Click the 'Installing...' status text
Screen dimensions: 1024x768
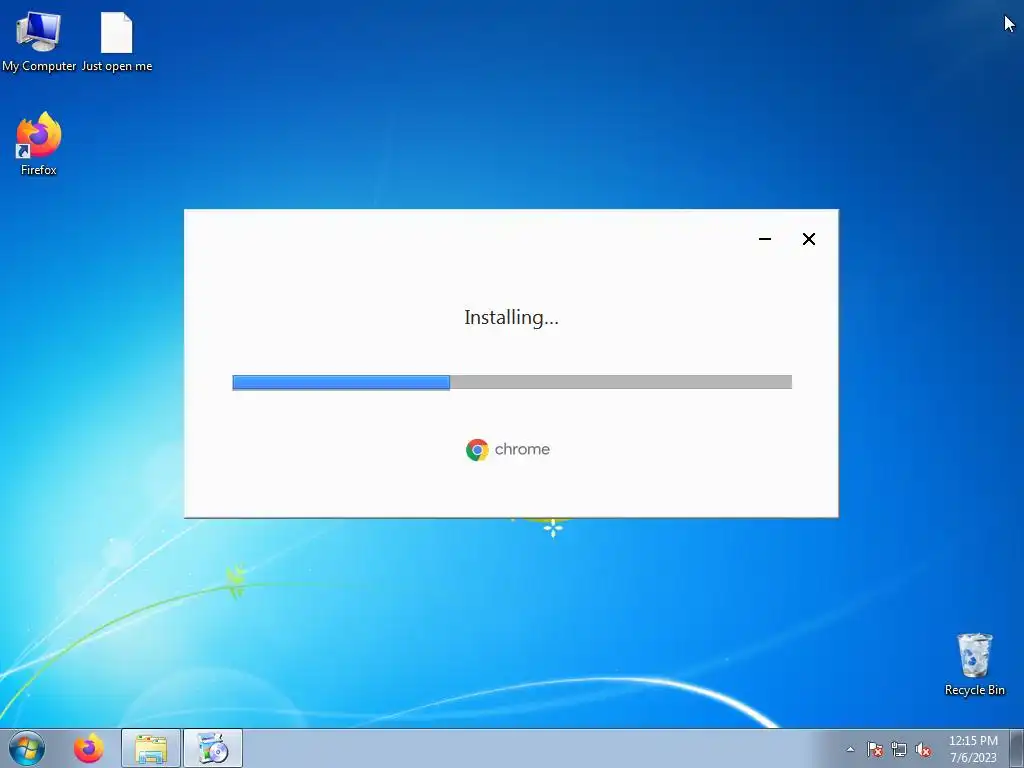click(x=511, y=317)
